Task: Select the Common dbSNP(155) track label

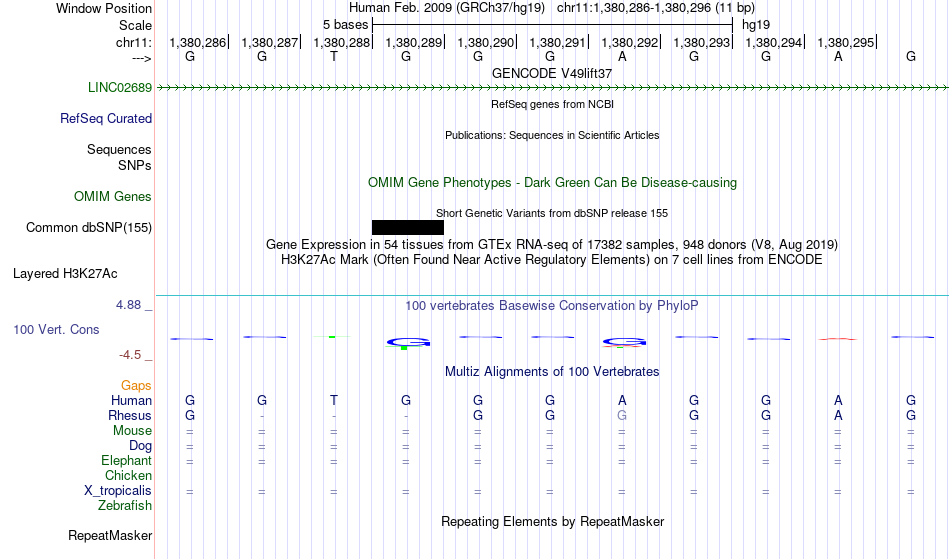Action: click(89, 228)
